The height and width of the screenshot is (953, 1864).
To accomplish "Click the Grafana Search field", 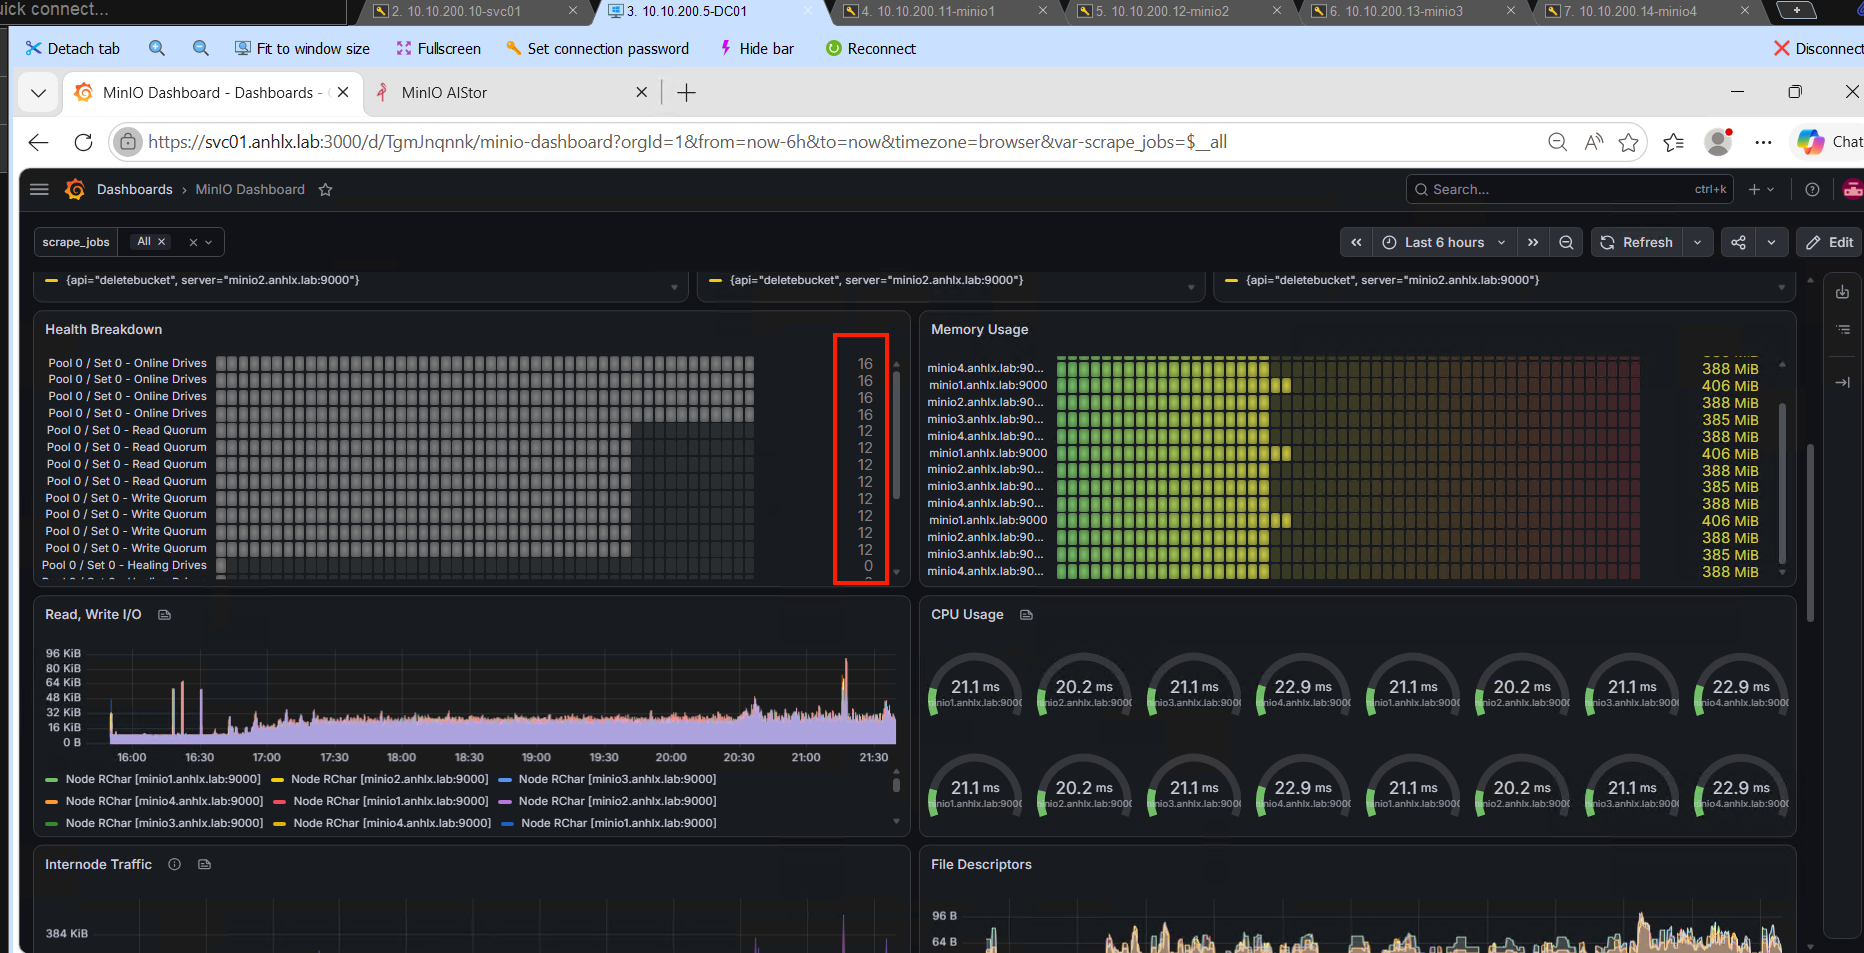I will pos(1570,189).
